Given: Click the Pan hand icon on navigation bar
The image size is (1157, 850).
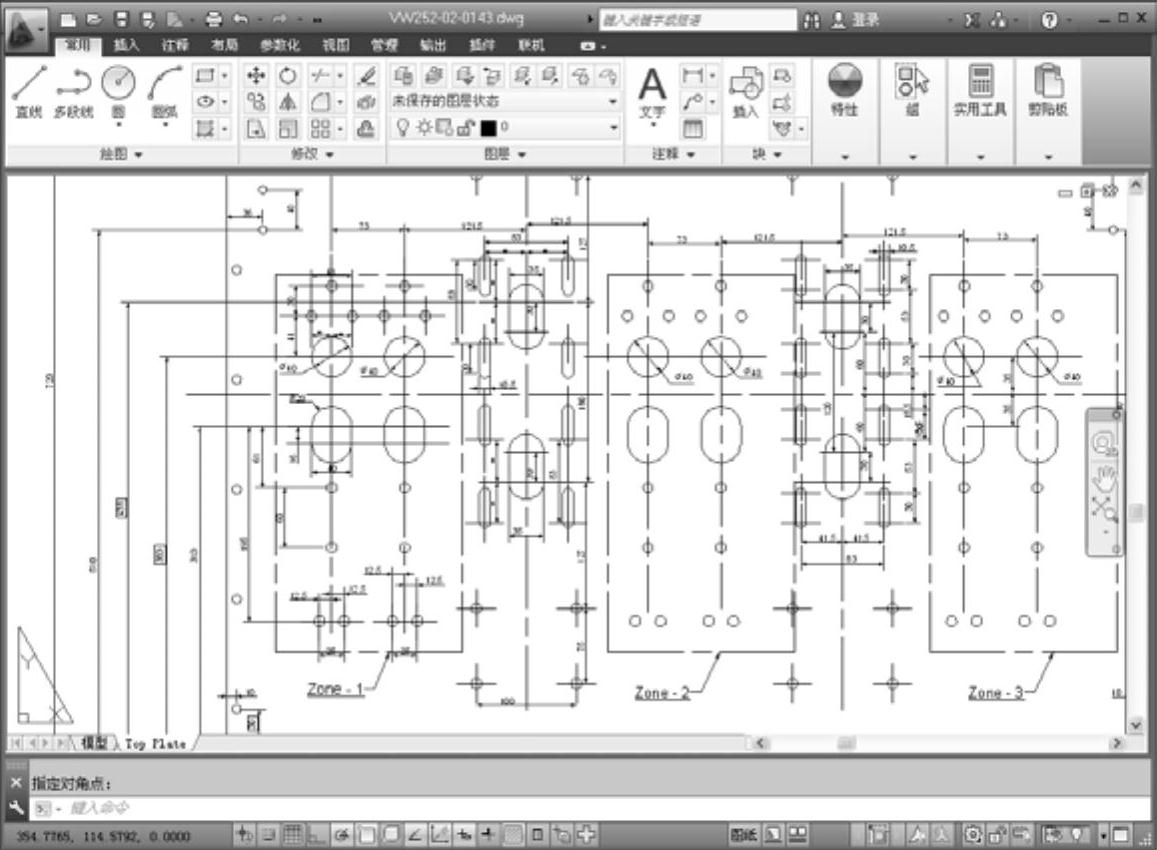Looking at the screenshot, I should [1105, 477].
